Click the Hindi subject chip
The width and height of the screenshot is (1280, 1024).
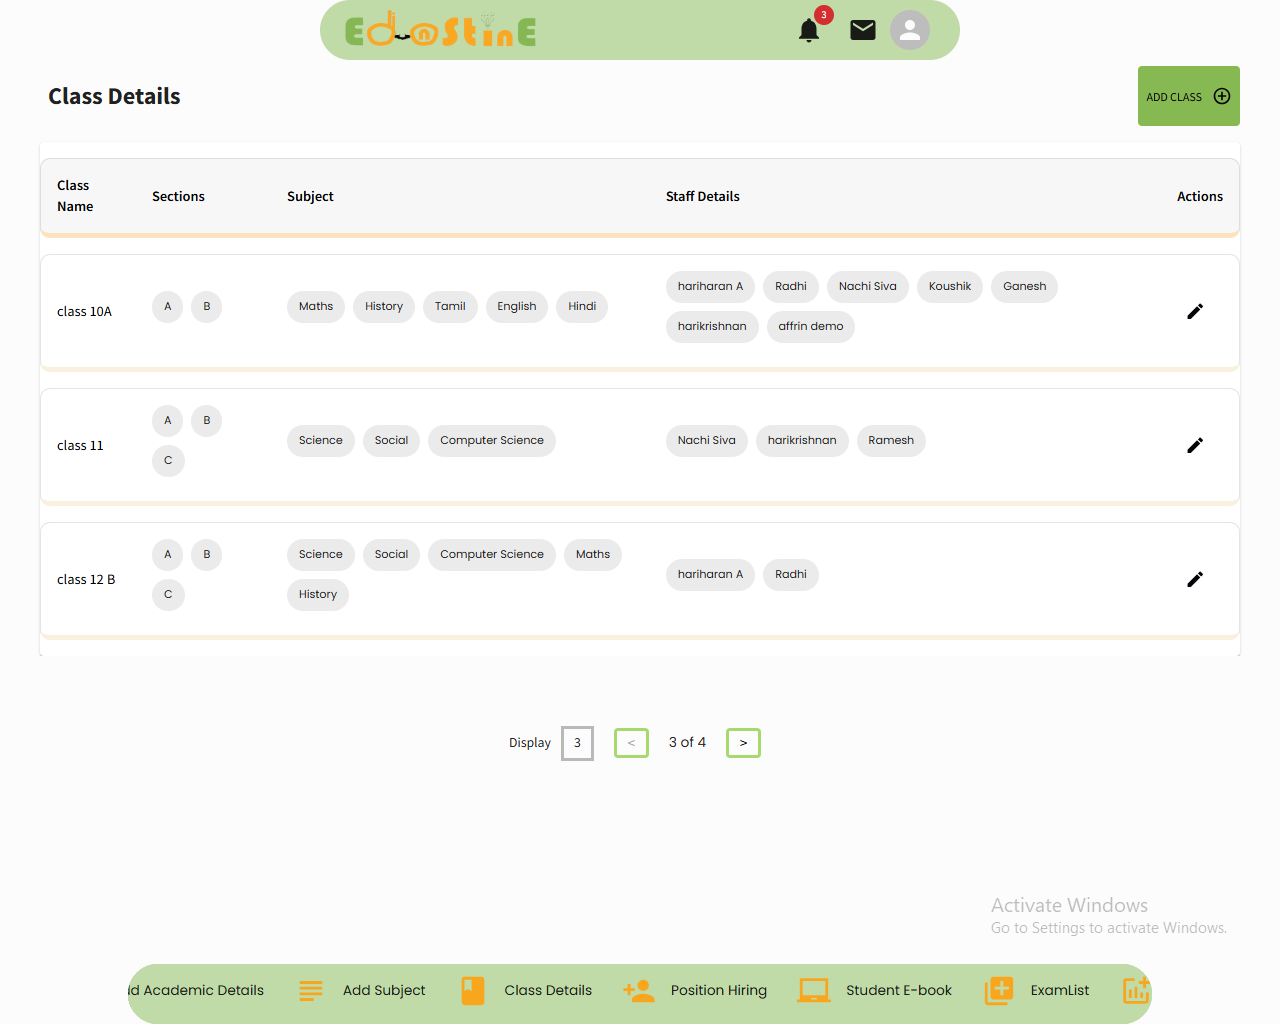coord(582,307)
